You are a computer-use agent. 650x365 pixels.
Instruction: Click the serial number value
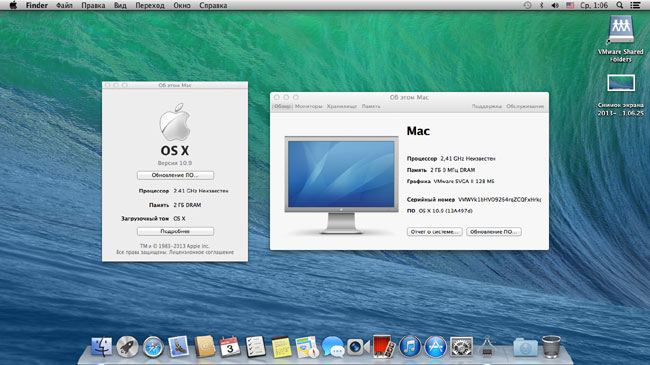(500, 200)
